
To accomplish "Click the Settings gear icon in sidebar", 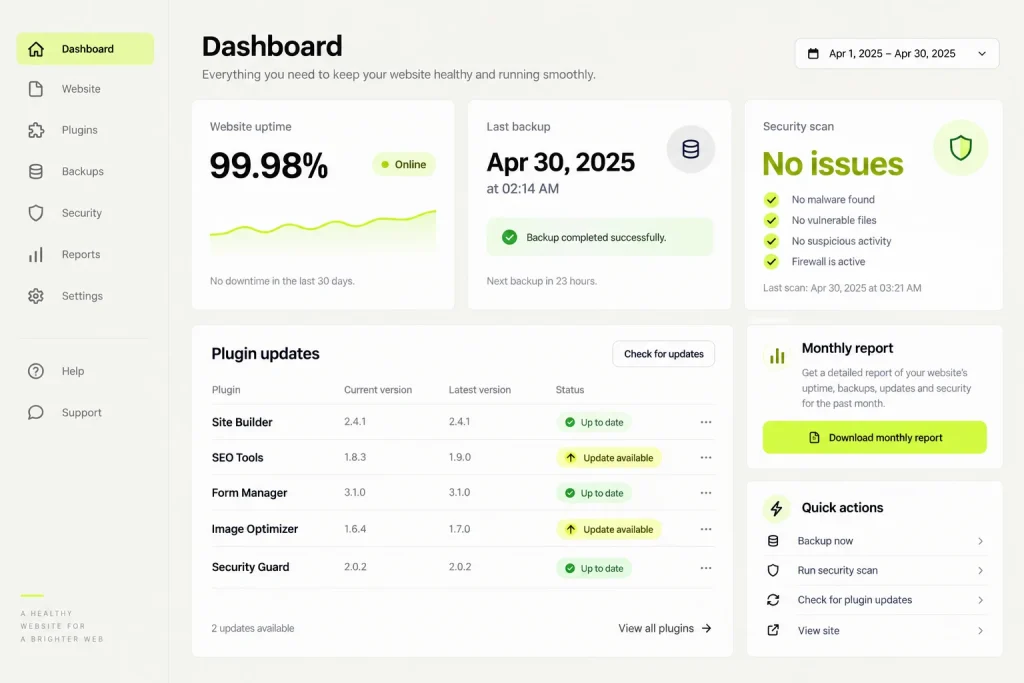I will [x=36, y=296].
